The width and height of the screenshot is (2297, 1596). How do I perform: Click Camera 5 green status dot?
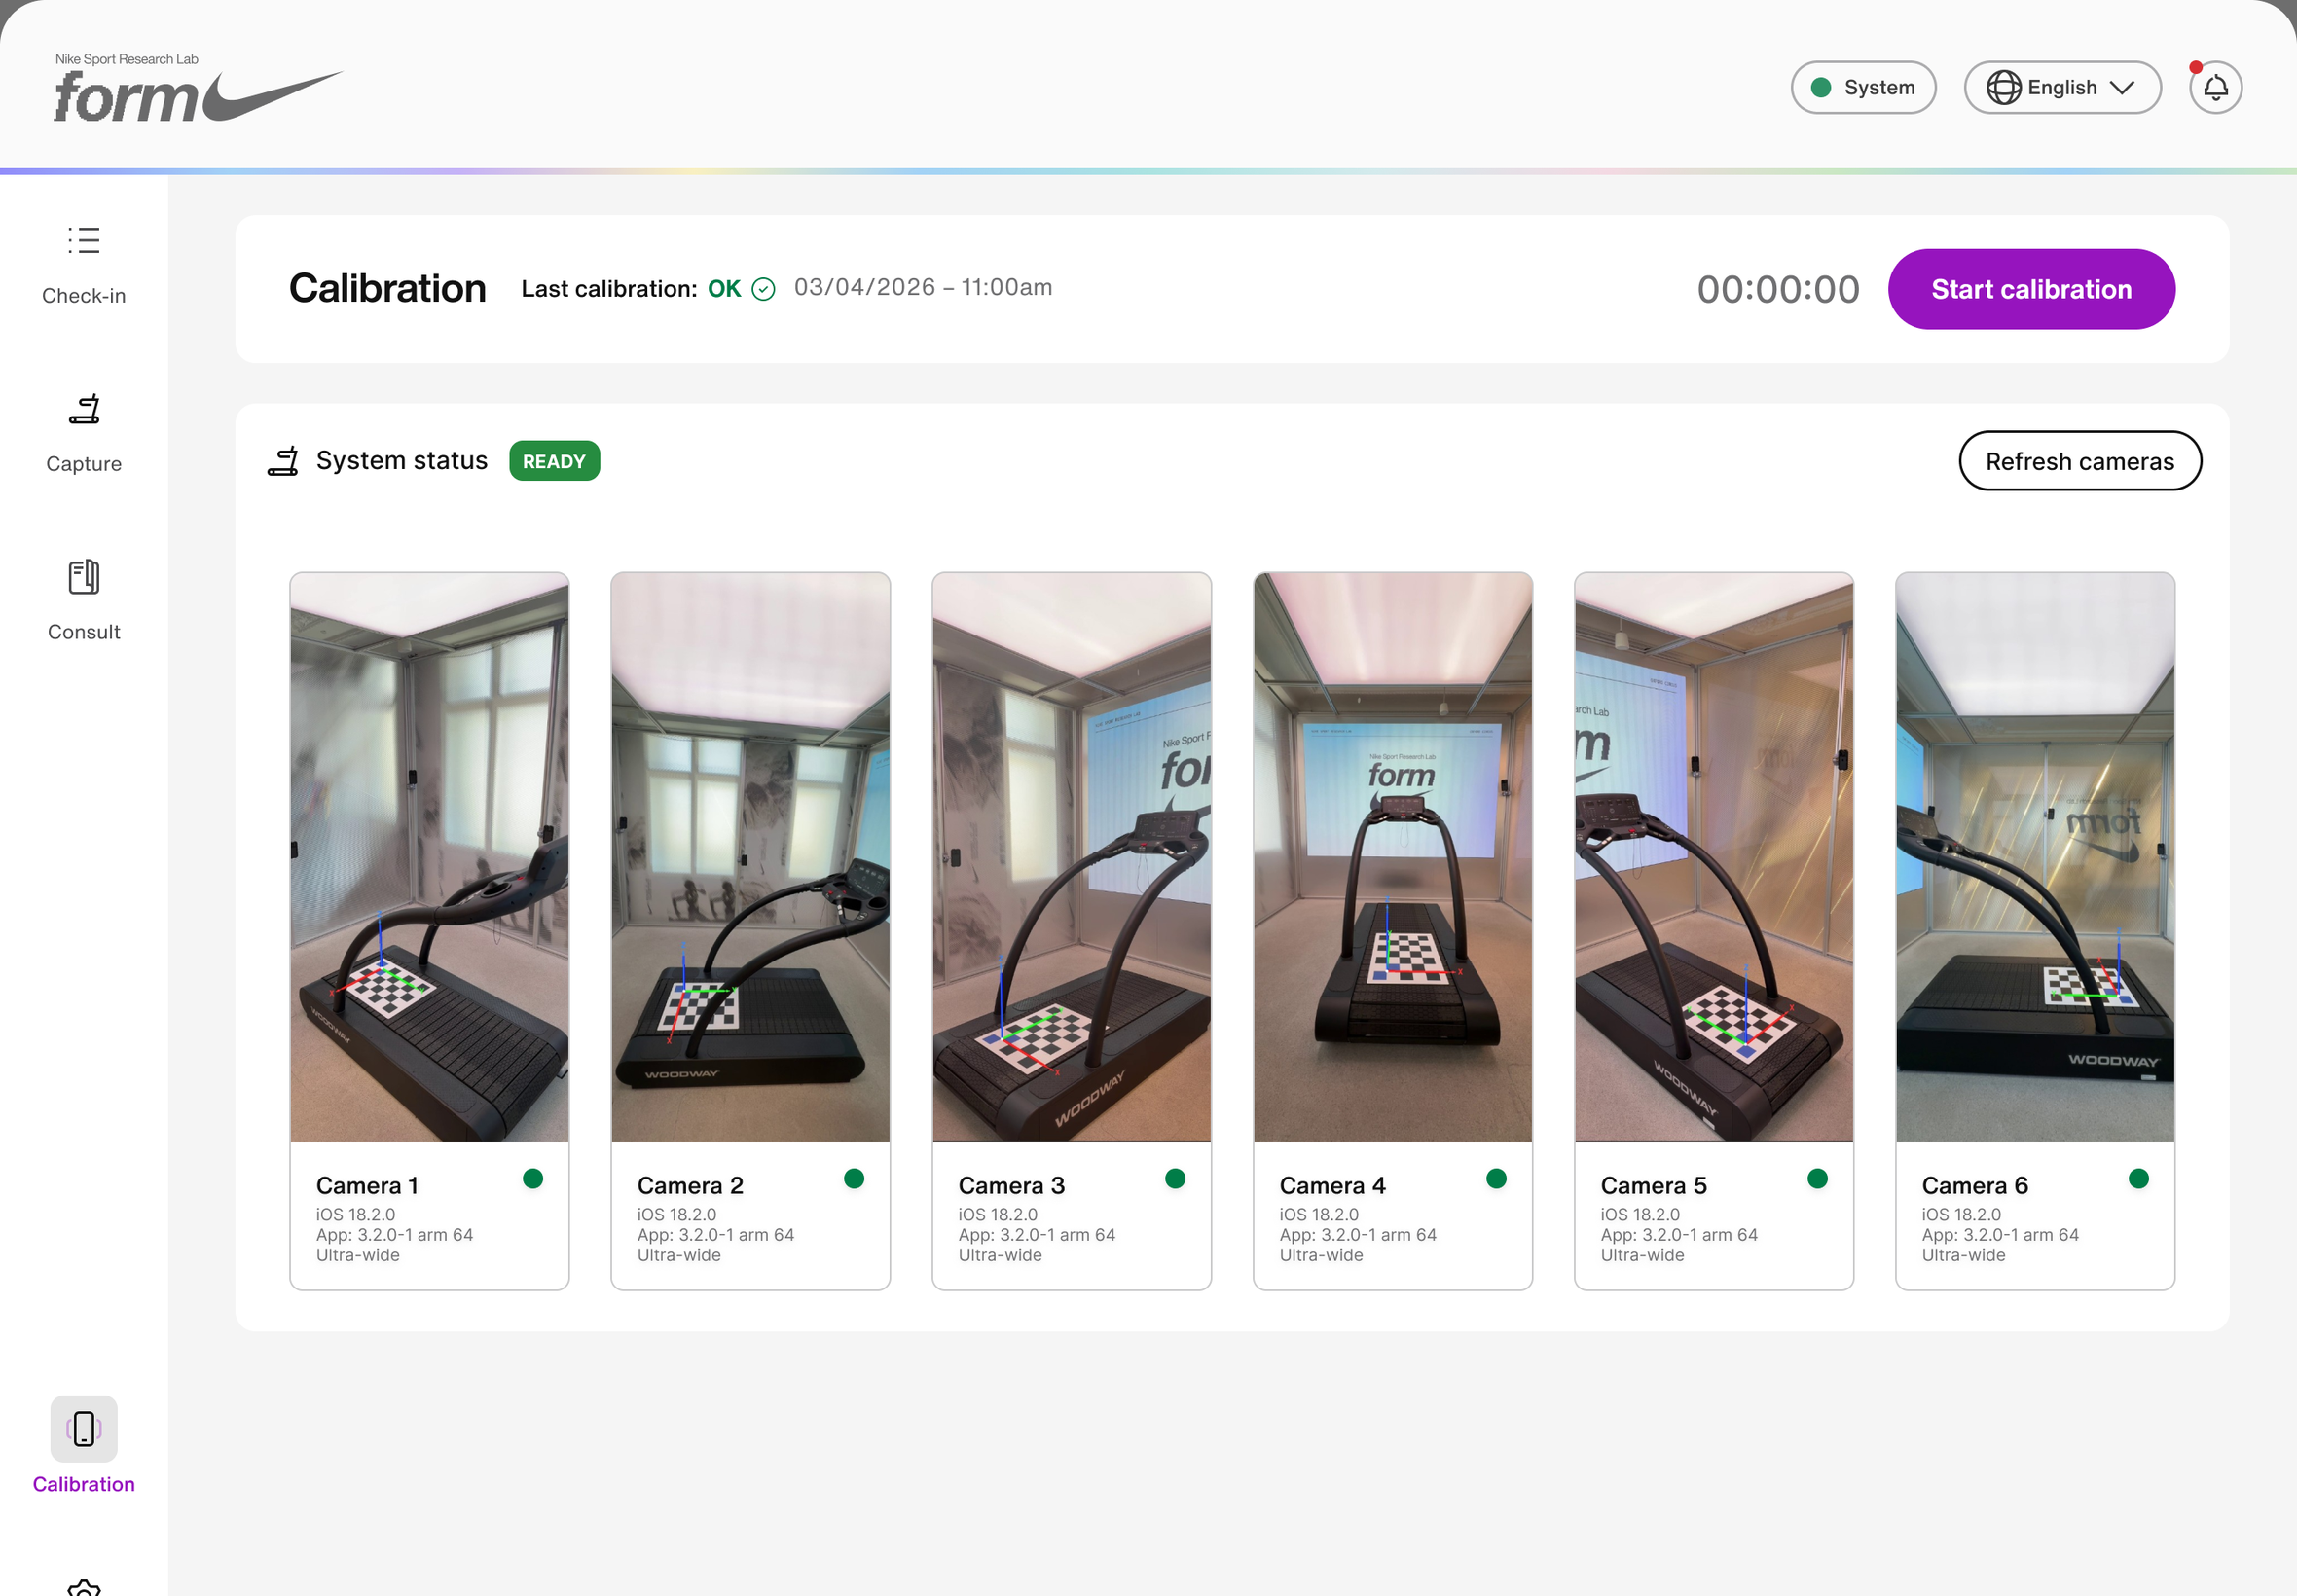pyautogui.click(x=1817, y=1179)
